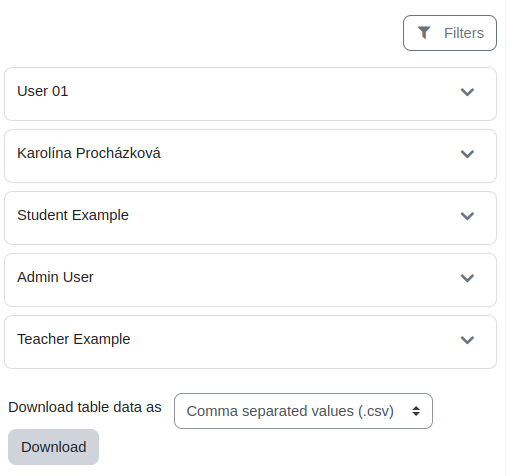
Task: Click the Download button
Action: click(53, 447)
